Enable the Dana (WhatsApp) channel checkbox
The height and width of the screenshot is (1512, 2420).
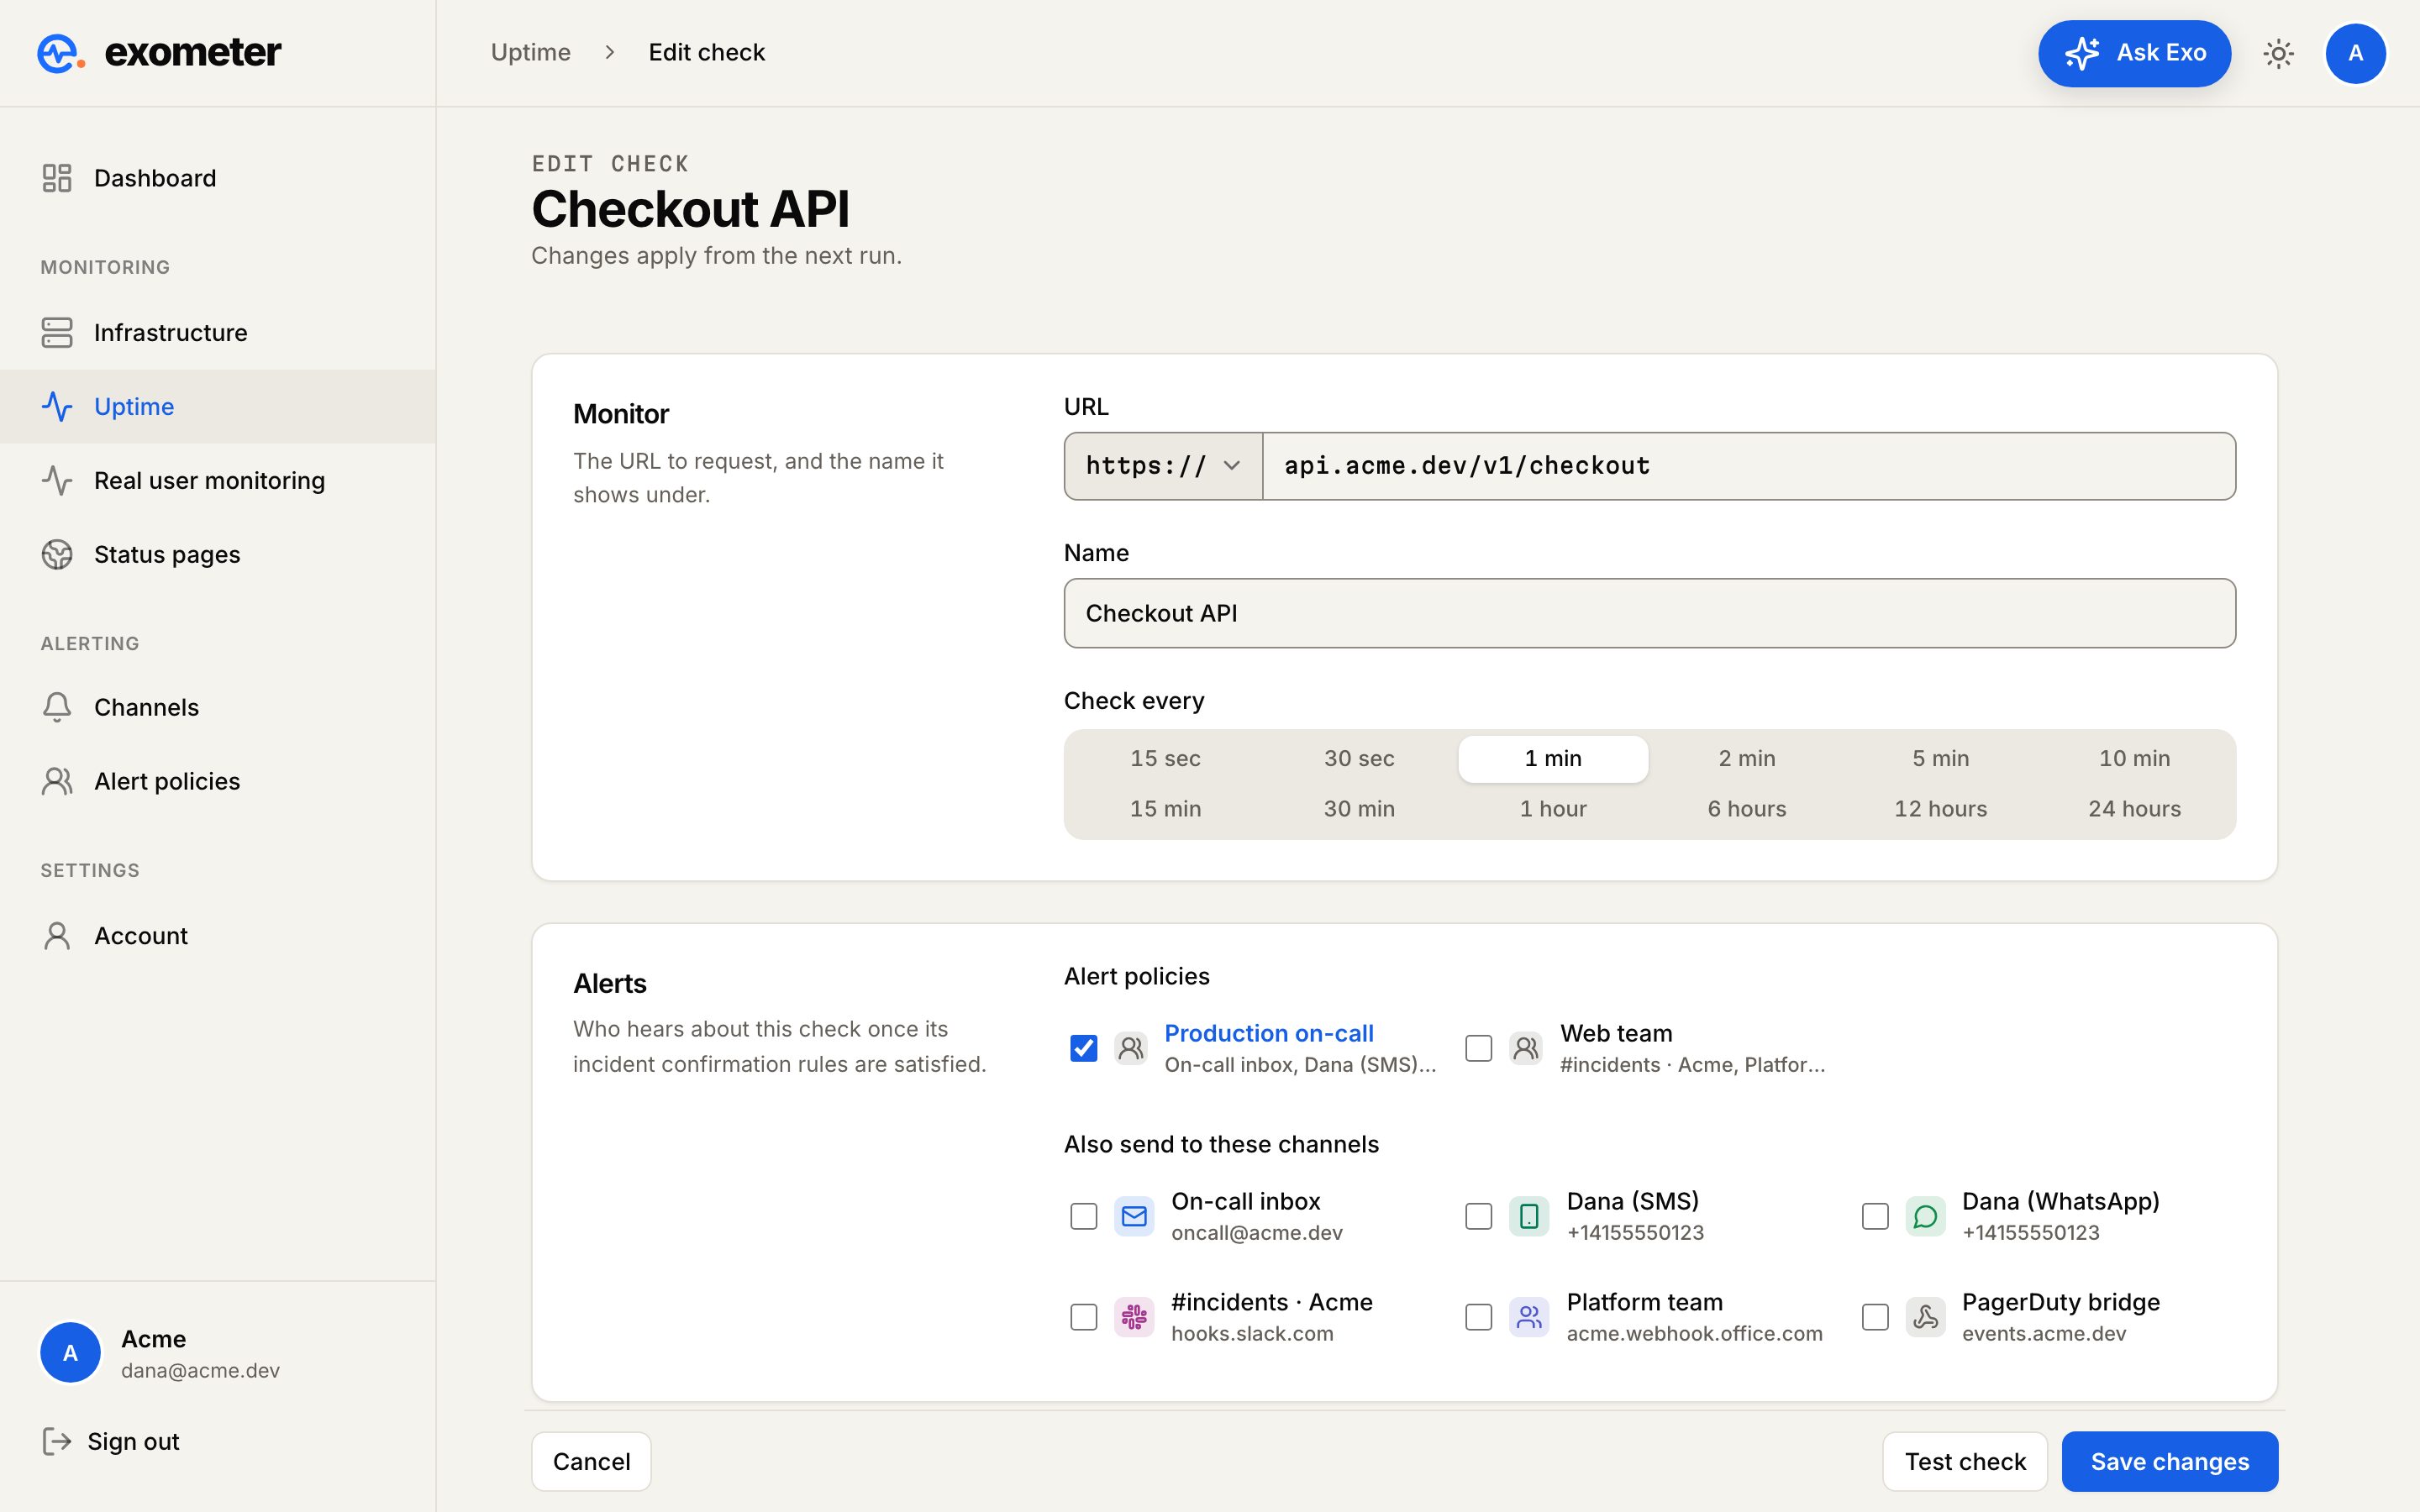pos(1875,1216)
